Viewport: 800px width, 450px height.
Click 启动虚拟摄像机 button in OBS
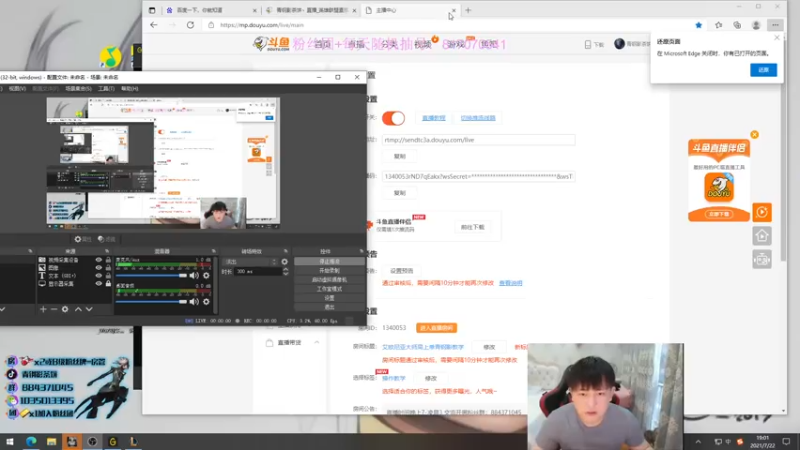330,280
